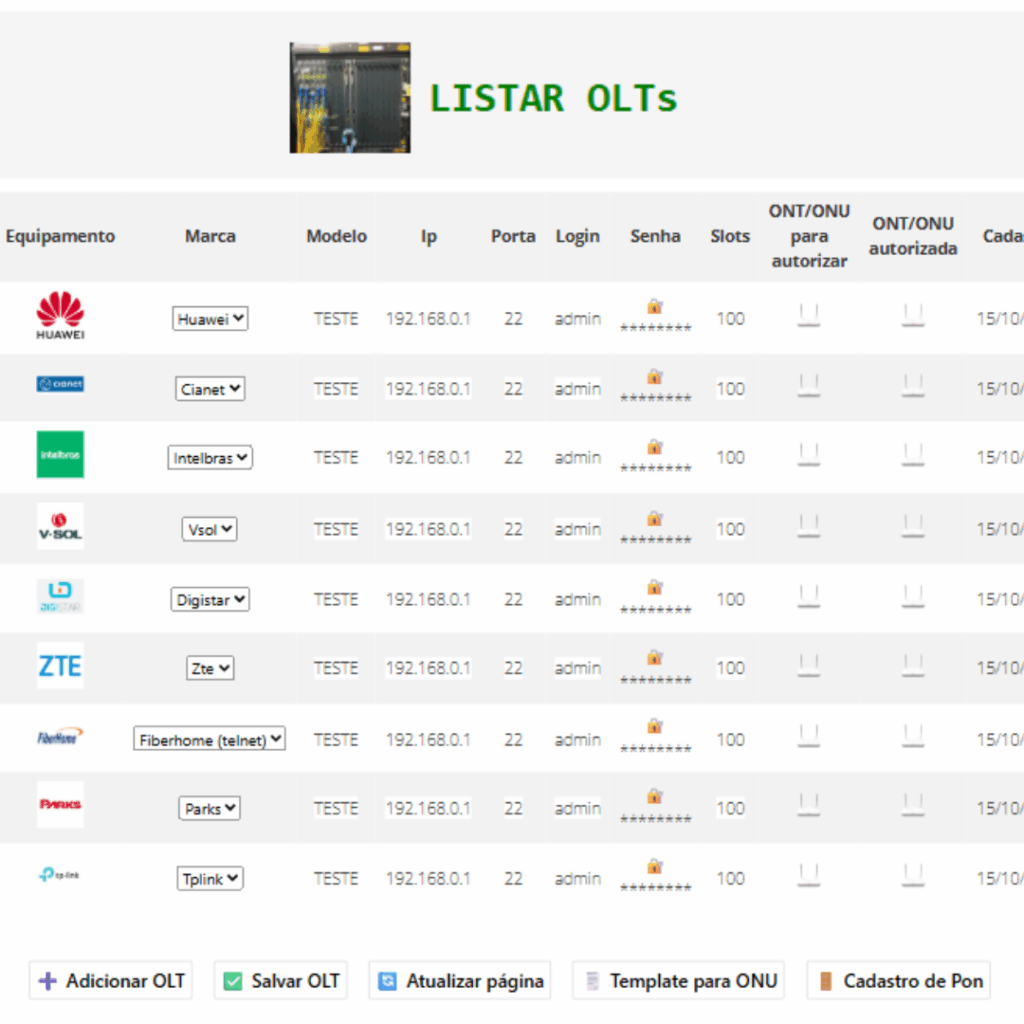Click the Adicionar OLT button
The width and height of the screenshot is (1024, 1024).
[110, 981]
